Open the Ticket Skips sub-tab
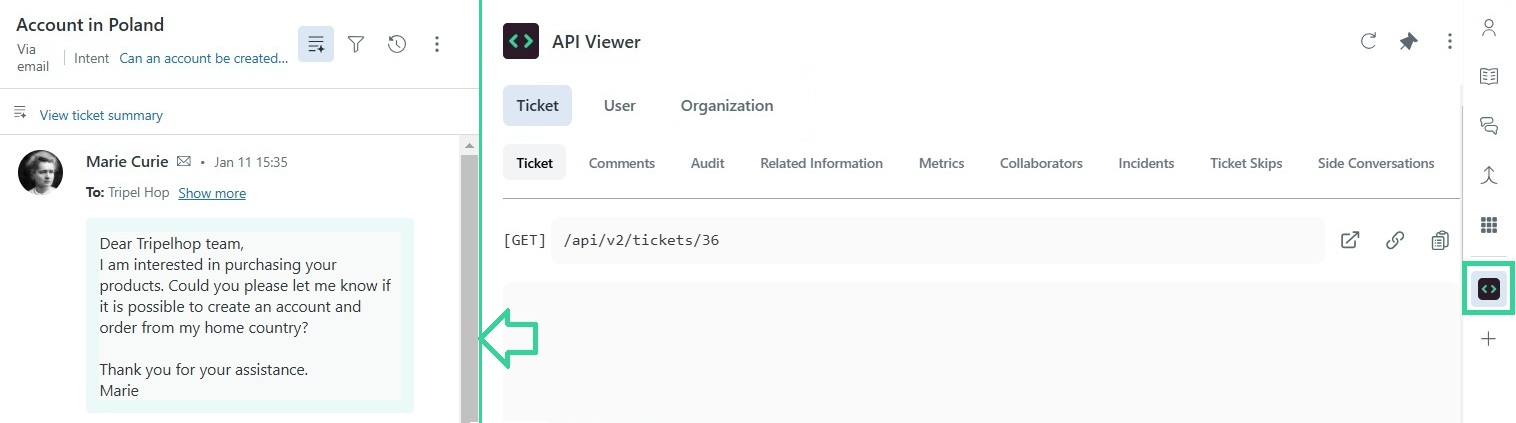The height and width of the screenshot is (423, 1516). [1246, 163]
